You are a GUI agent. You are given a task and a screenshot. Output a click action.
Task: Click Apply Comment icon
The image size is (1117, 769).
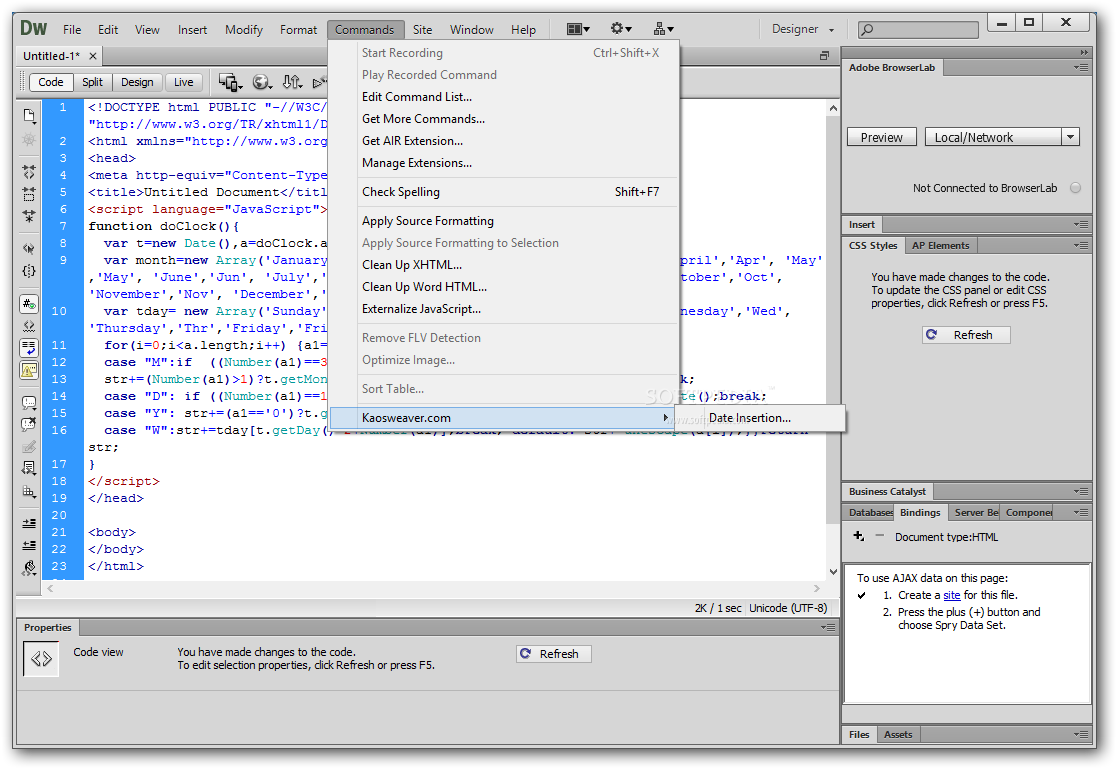(x=29, y=403)
